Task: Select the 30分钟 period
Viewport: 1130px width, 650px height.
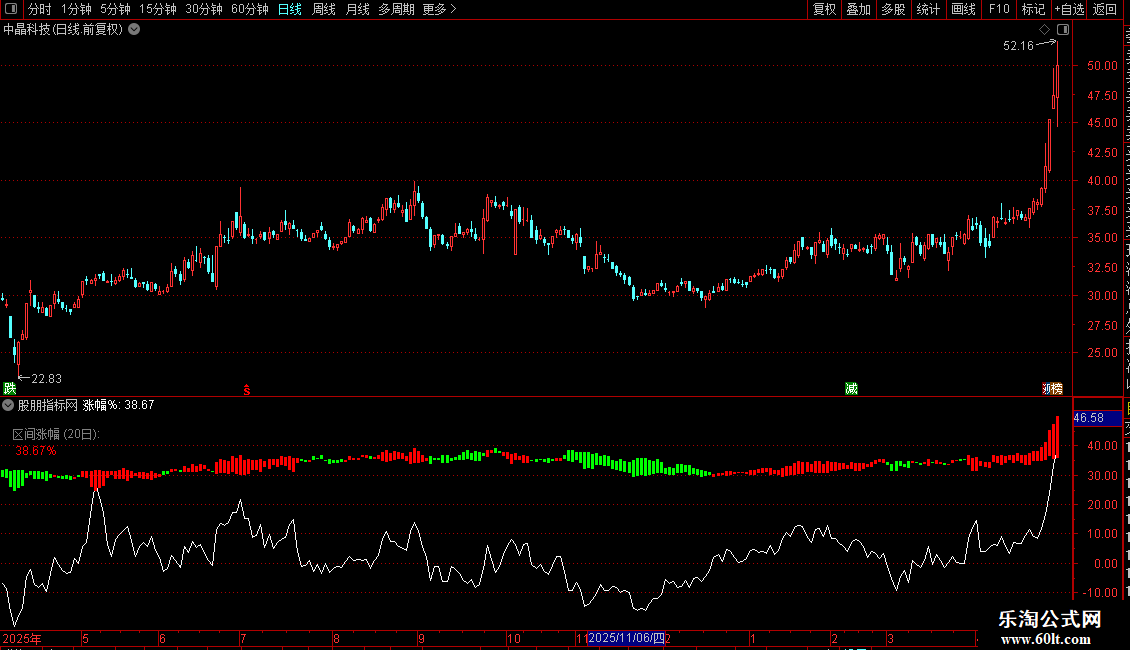Action: pos(204,9)
